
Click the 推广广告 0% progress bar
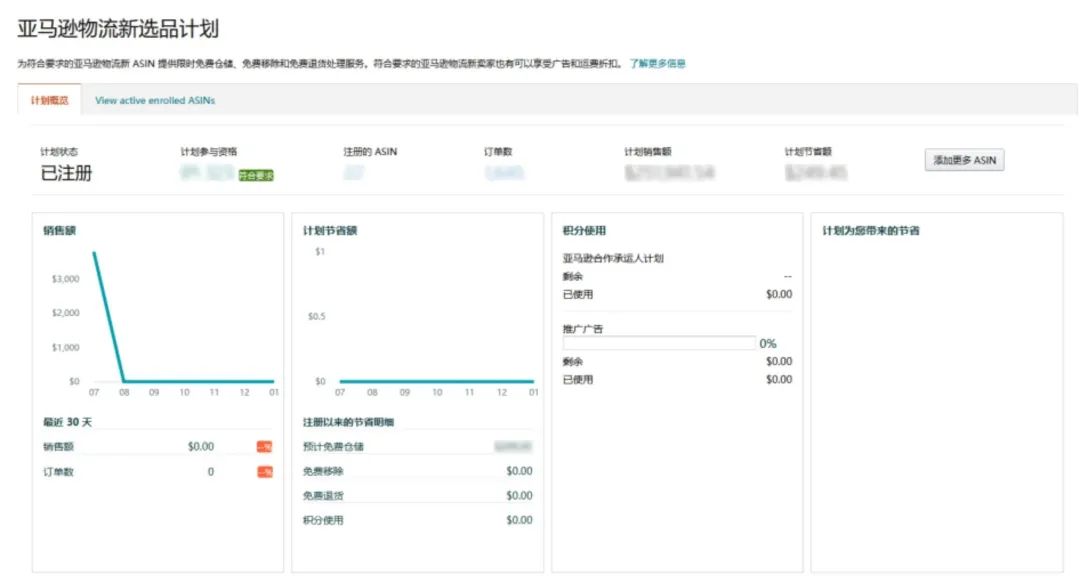(x=660, y=342)
